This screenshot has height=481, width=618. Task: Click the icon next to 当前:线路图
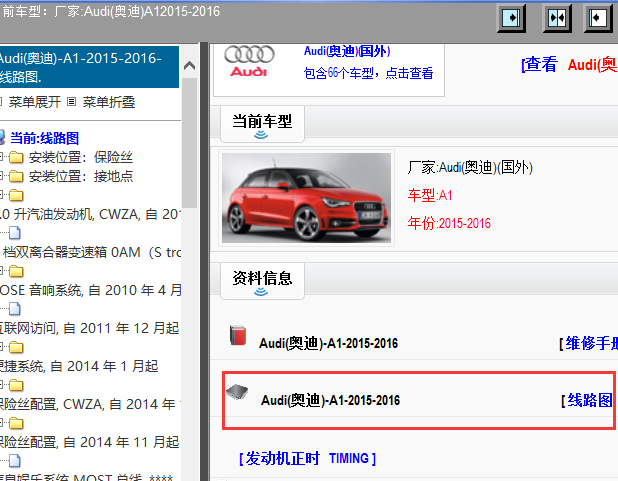[2, 138]
